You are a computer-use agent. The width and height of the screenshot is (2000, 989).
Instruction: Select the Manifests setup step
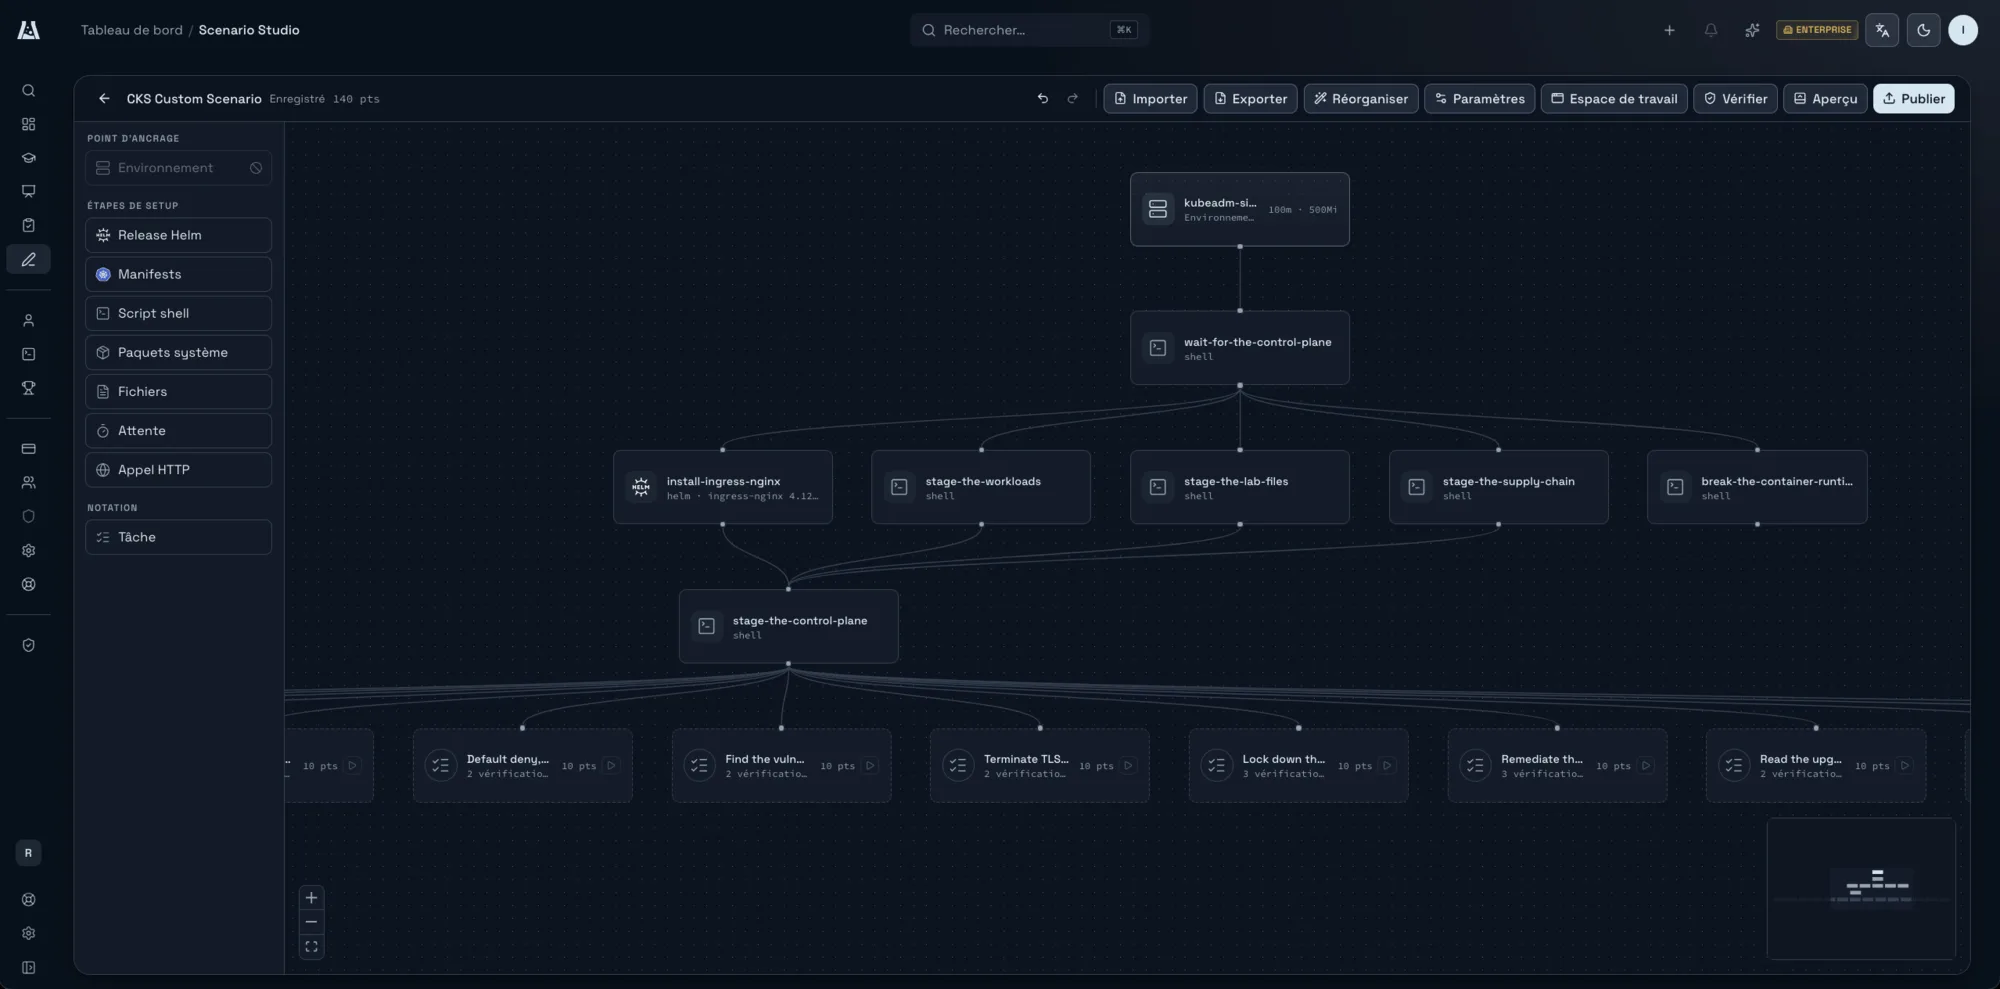(178, 274)
